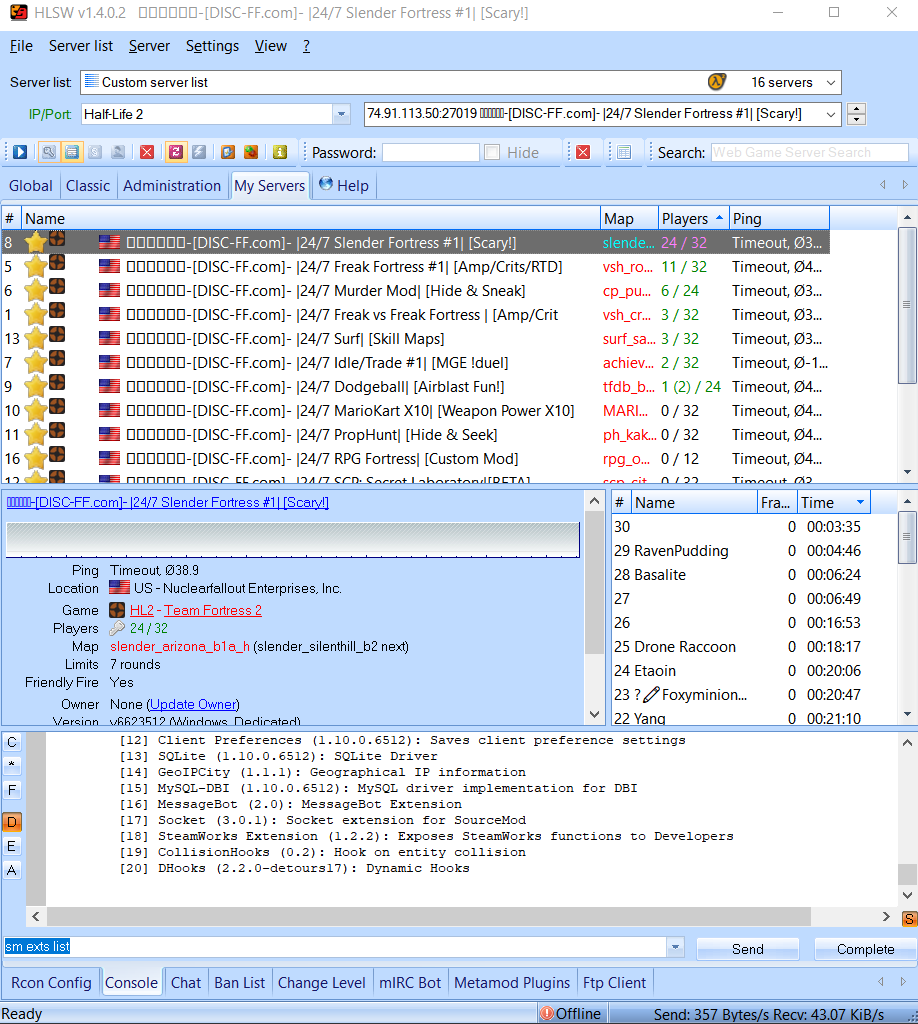The width and height of the screenshot is (918, 1024).
Task: Check the Hide password checkbox
Action: 492,152
